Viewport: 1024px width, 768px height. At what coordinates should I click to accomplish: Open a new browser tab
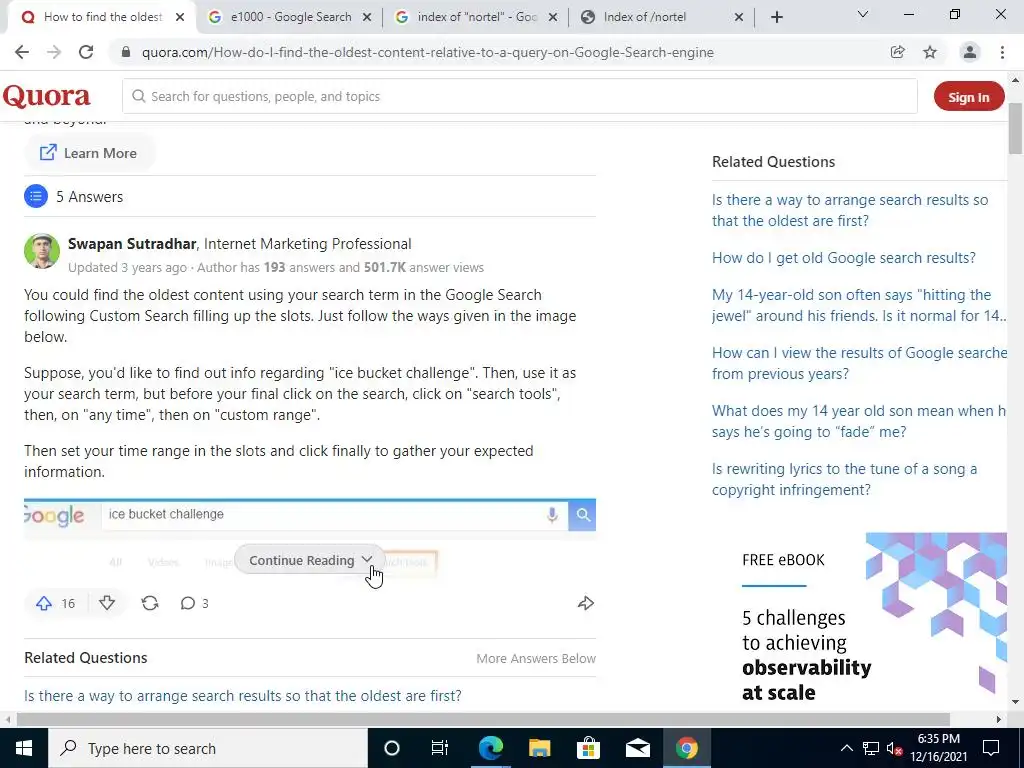[x=776, y=18]
